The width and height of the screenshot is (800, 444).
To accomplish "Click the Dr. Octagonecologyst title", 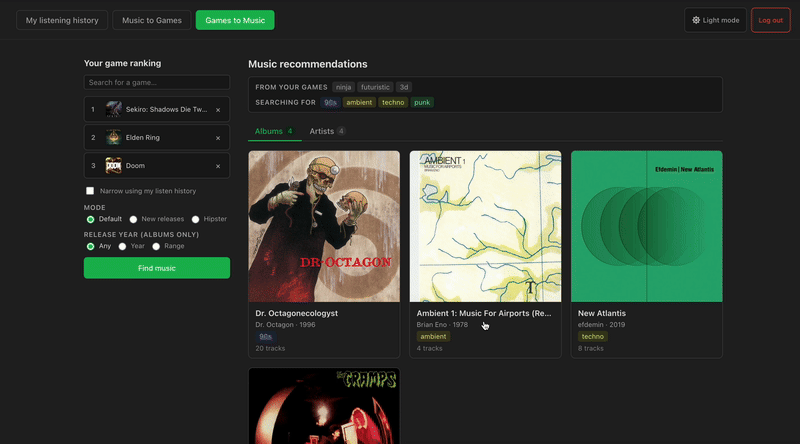I will coord(296,313).
